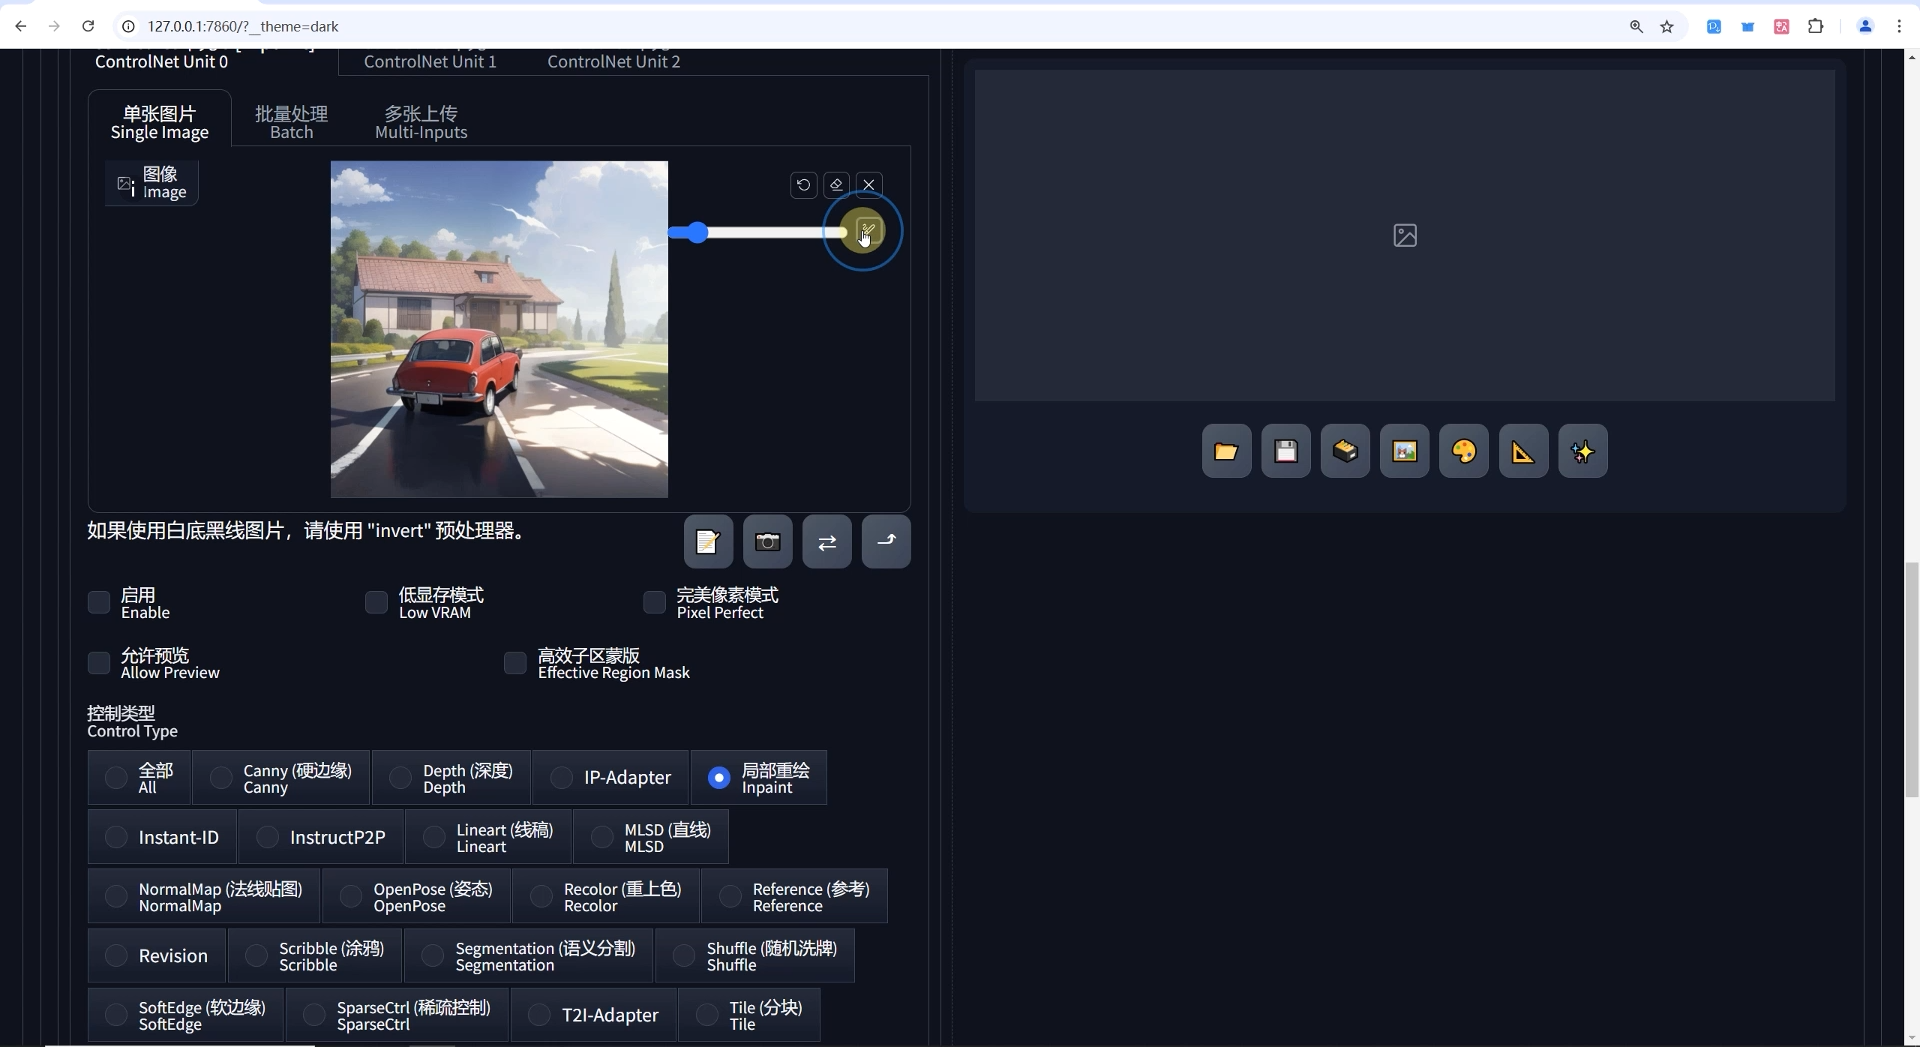Screen dimensions: 1920x1047
Task: Open the webcam camera icon
Action: [x=767, y=542]
